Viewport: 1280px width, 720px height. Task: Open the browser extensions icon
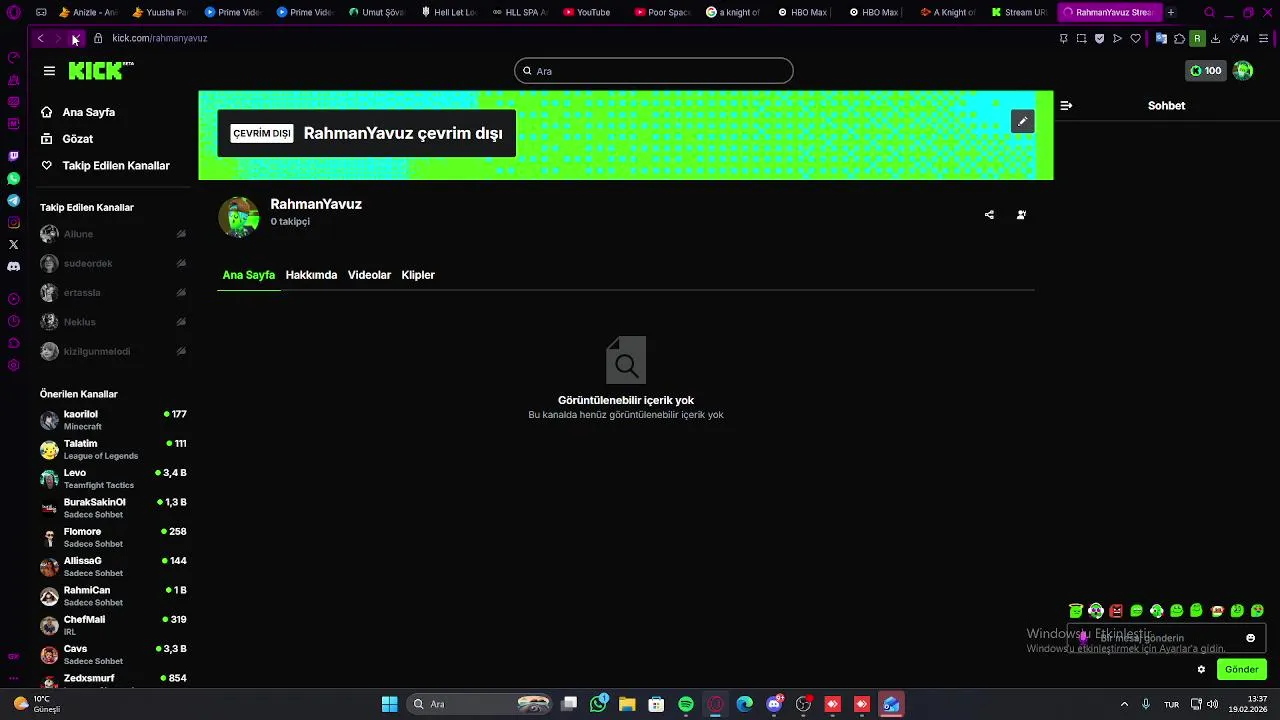coord(1179,38)
